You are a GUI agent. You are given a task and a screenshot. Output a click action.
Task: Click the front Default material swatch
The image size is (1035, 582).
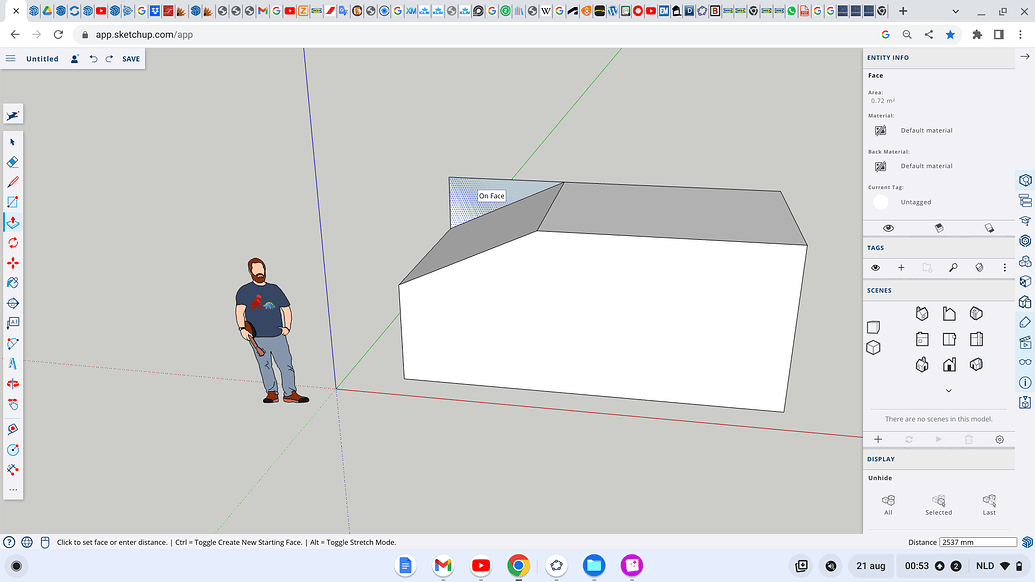pyautogui.click(x=880, y=130)
